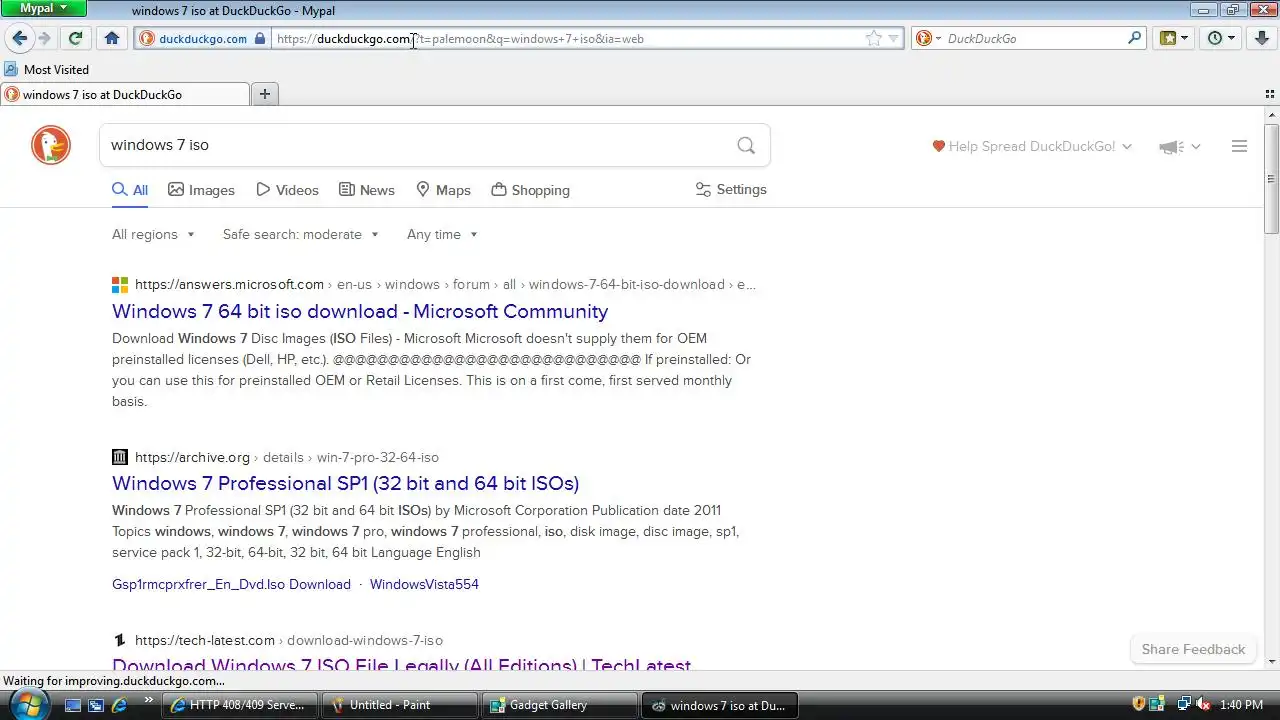This screenshot has height=720, width=1280.
Task: Go back with the Back arrow button
Action: (20, 38)
